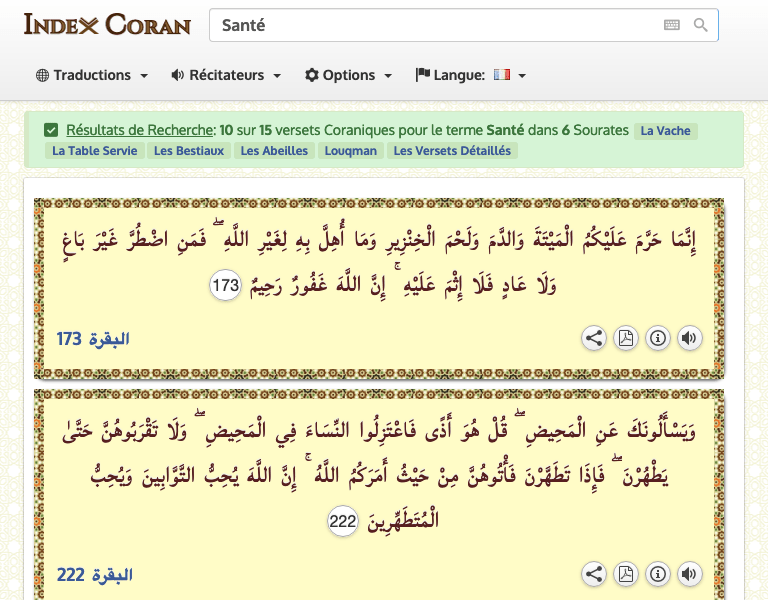Image resolution: width=768 pixels, height=600 pixels.
Task: Show info for verse 173
Action: [x=658, y=338]
